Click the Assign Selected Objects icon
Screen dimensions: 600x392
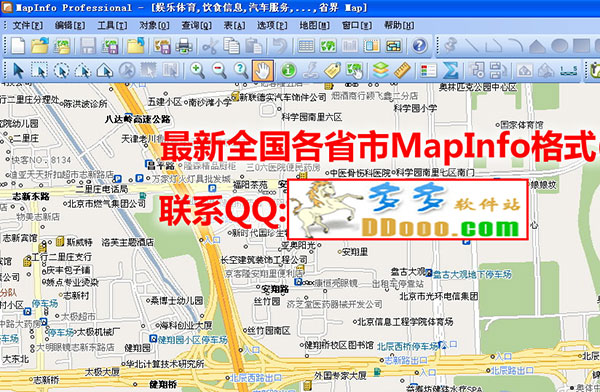pos(498,70)
